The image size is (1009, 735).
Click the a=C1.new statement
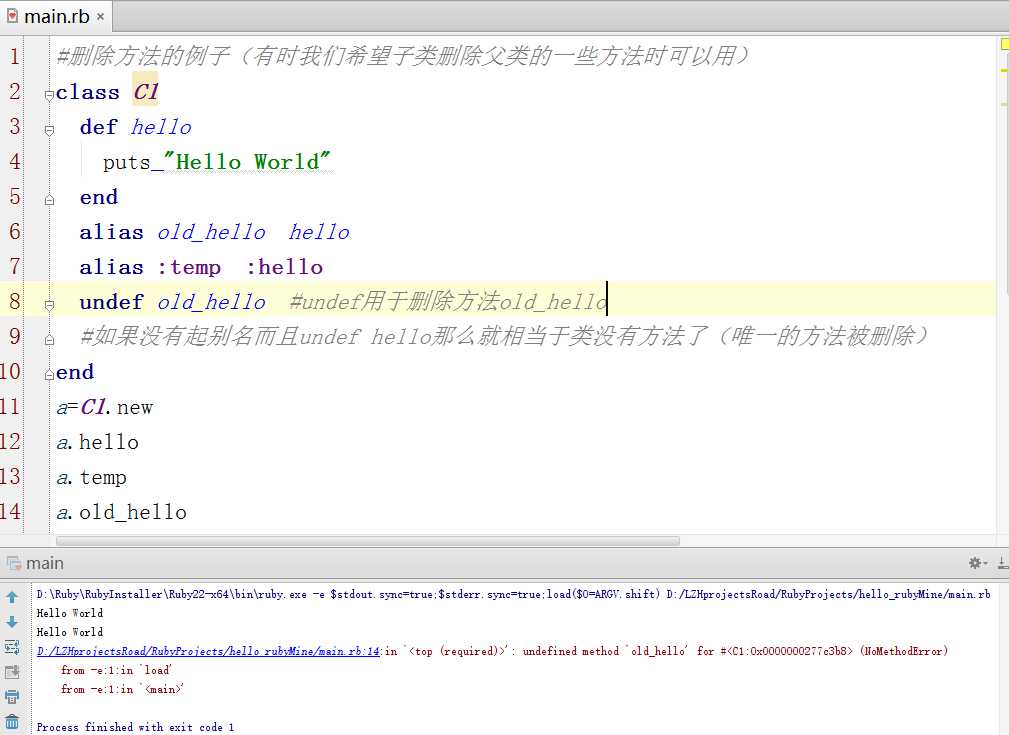tap(105, 407)
